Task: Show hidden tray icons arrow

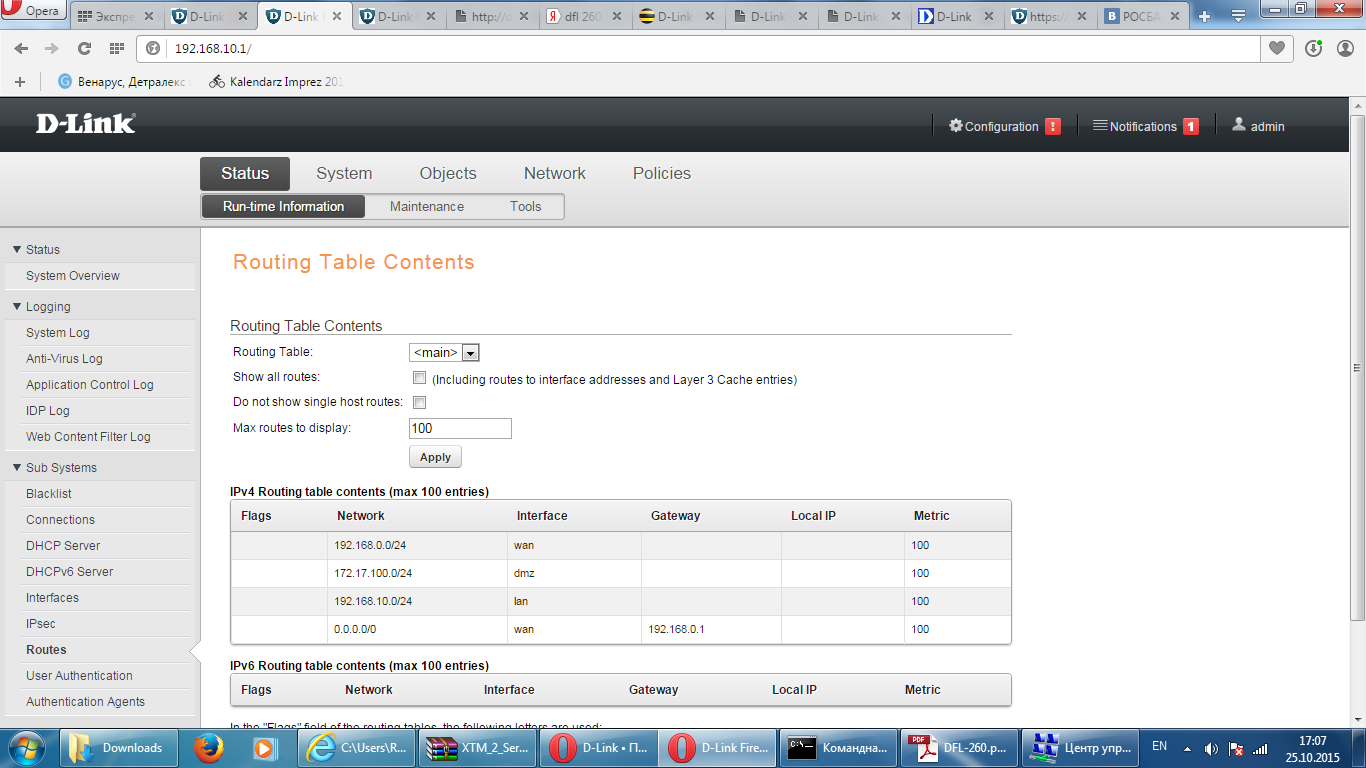Action: click(x=1187, y=748)
